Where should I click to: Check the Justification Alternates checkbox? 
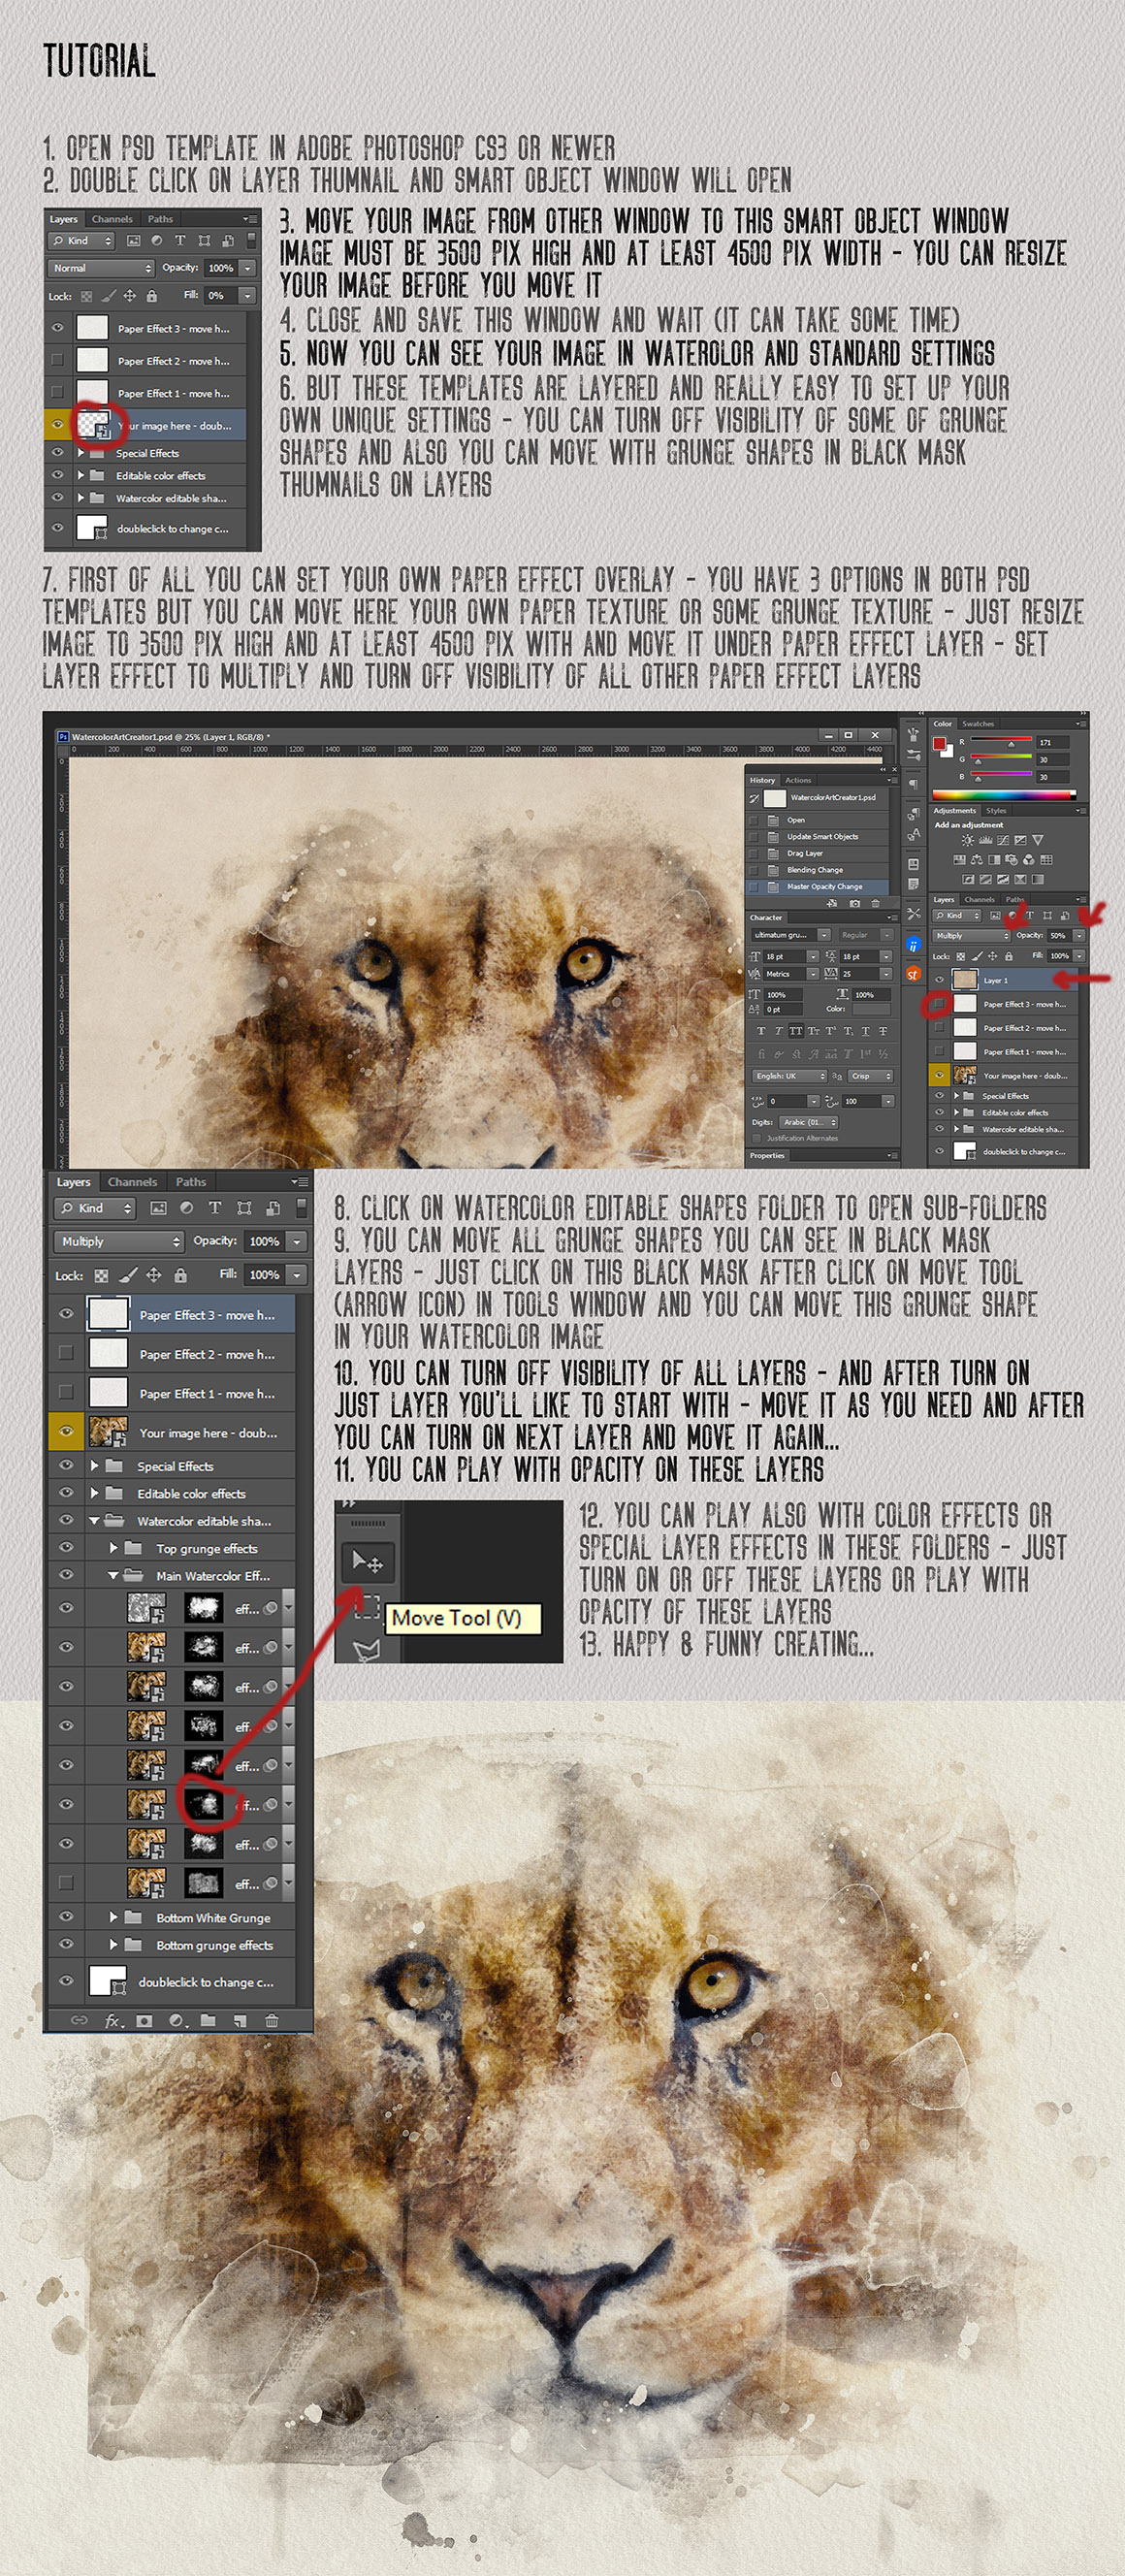tap(757, 1138)
